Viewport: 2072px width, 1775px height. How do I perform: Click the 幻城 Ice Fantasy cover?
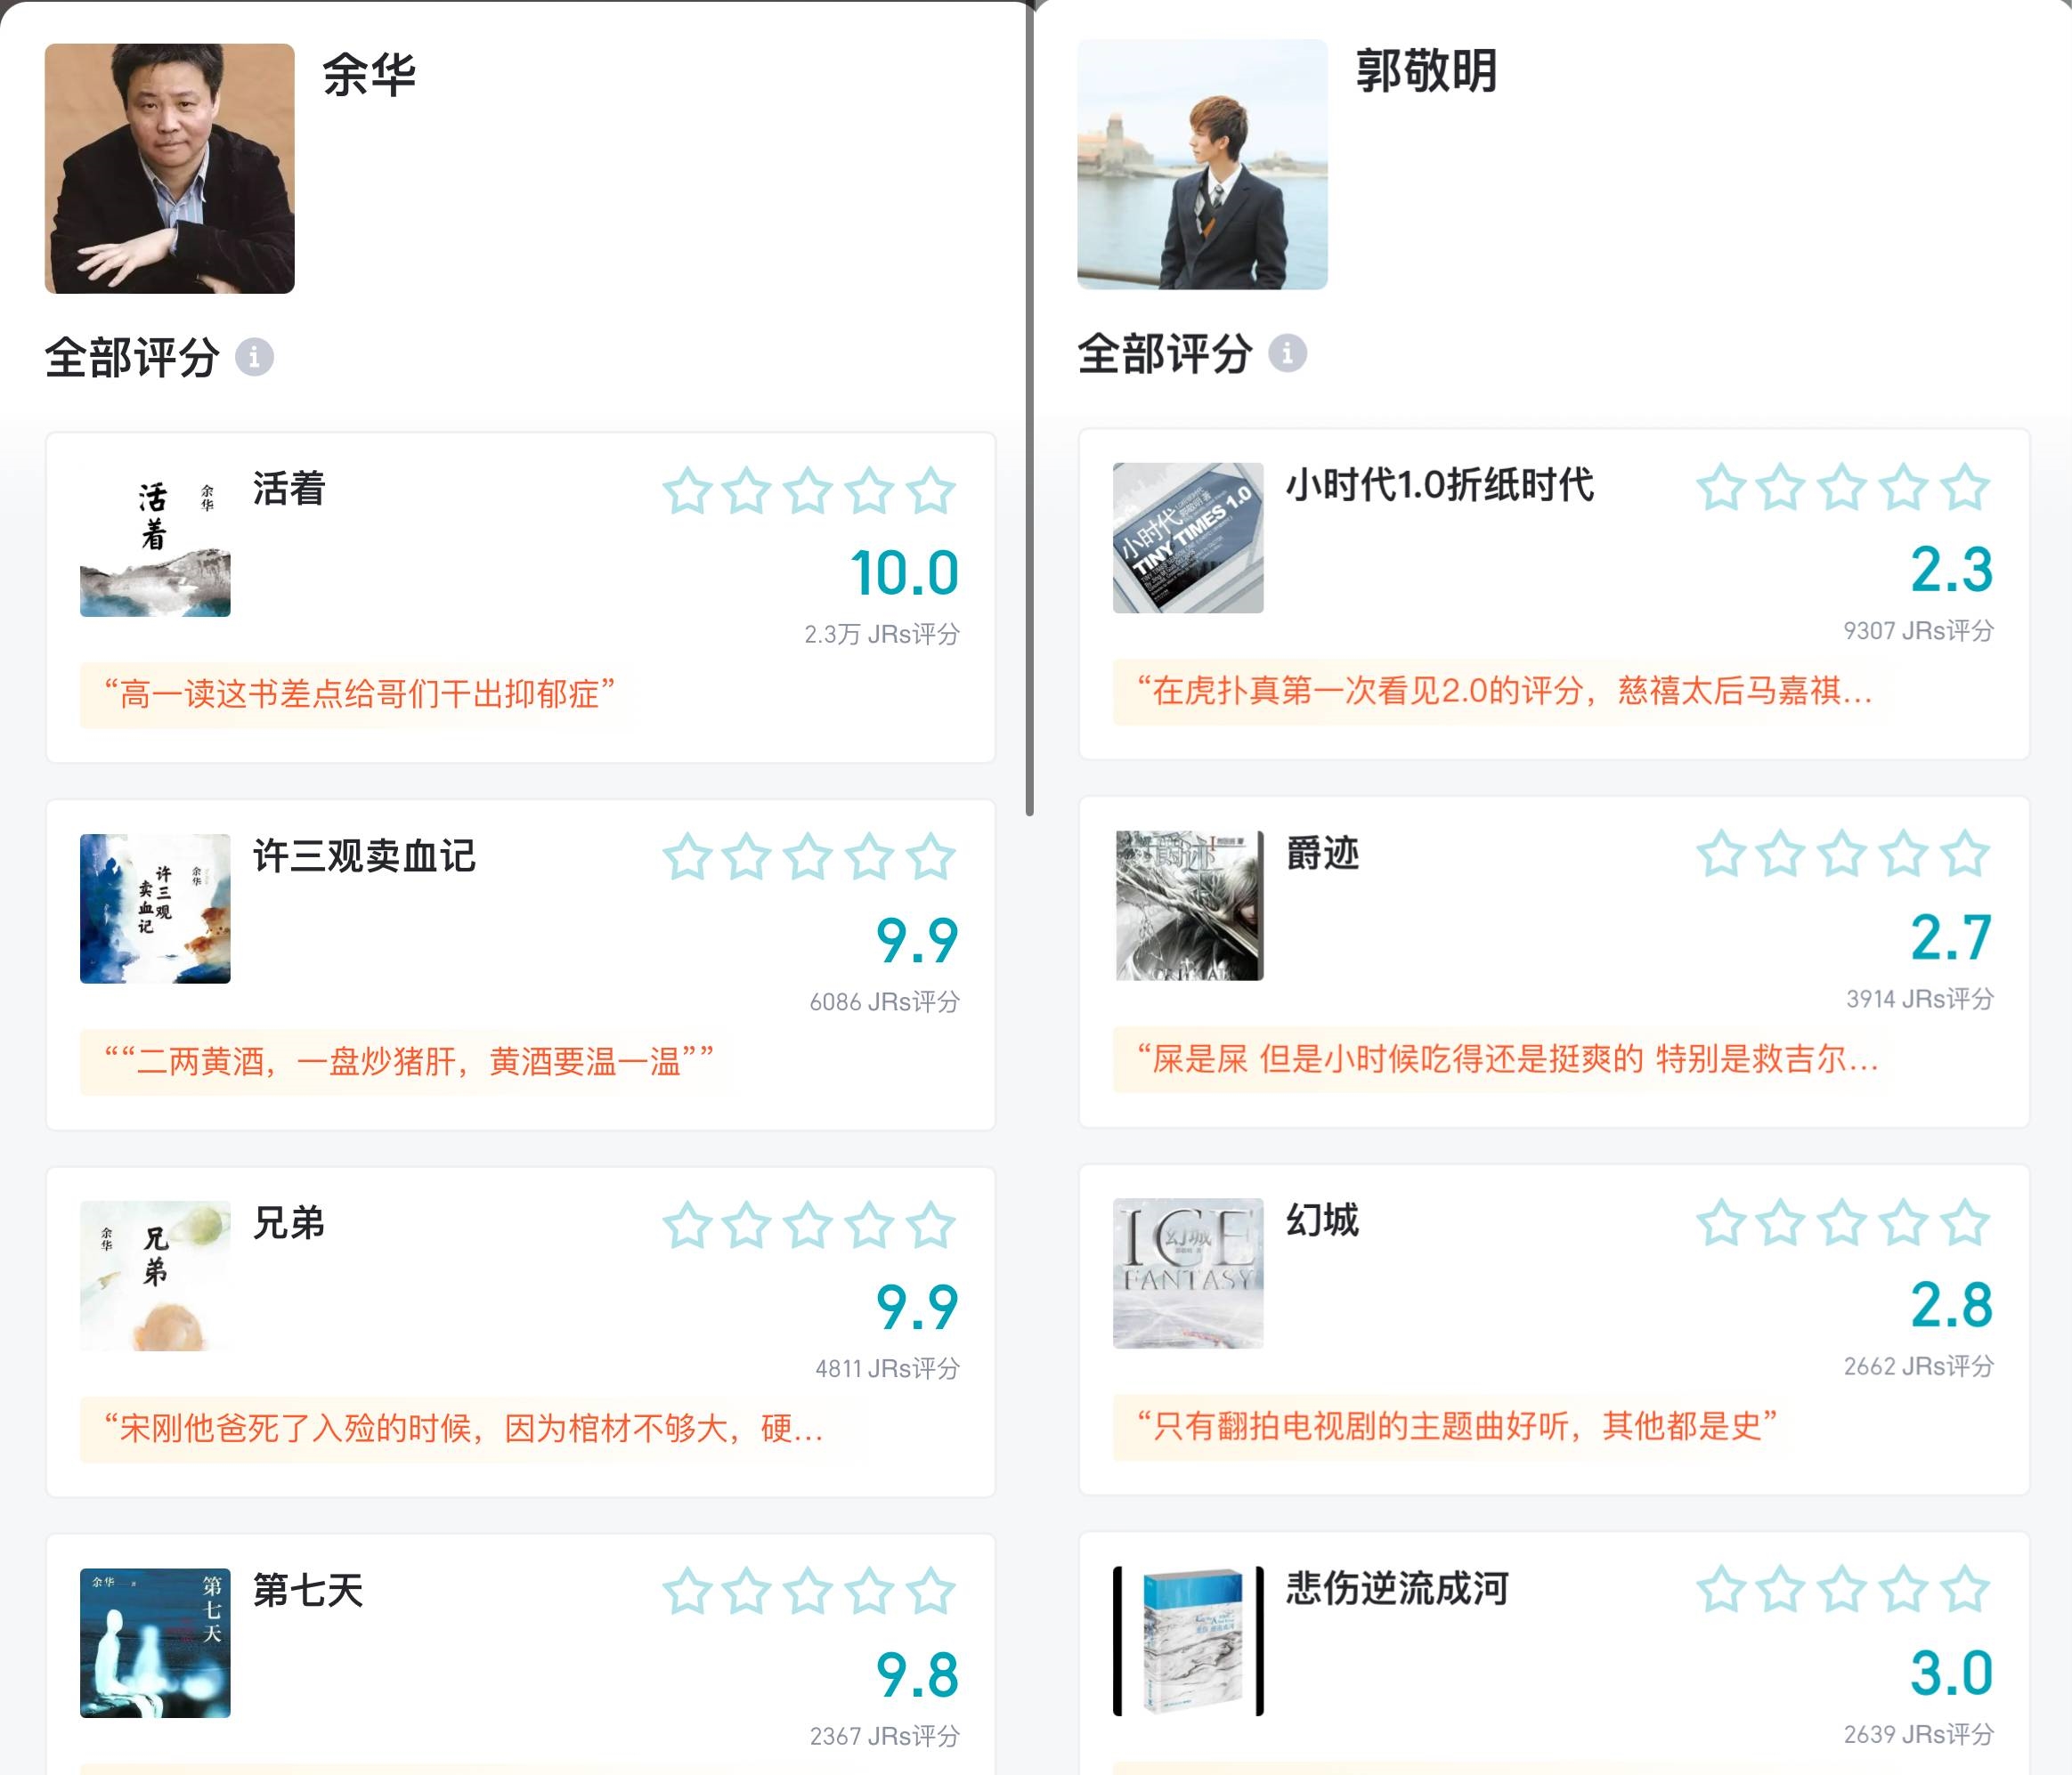1188,1274
